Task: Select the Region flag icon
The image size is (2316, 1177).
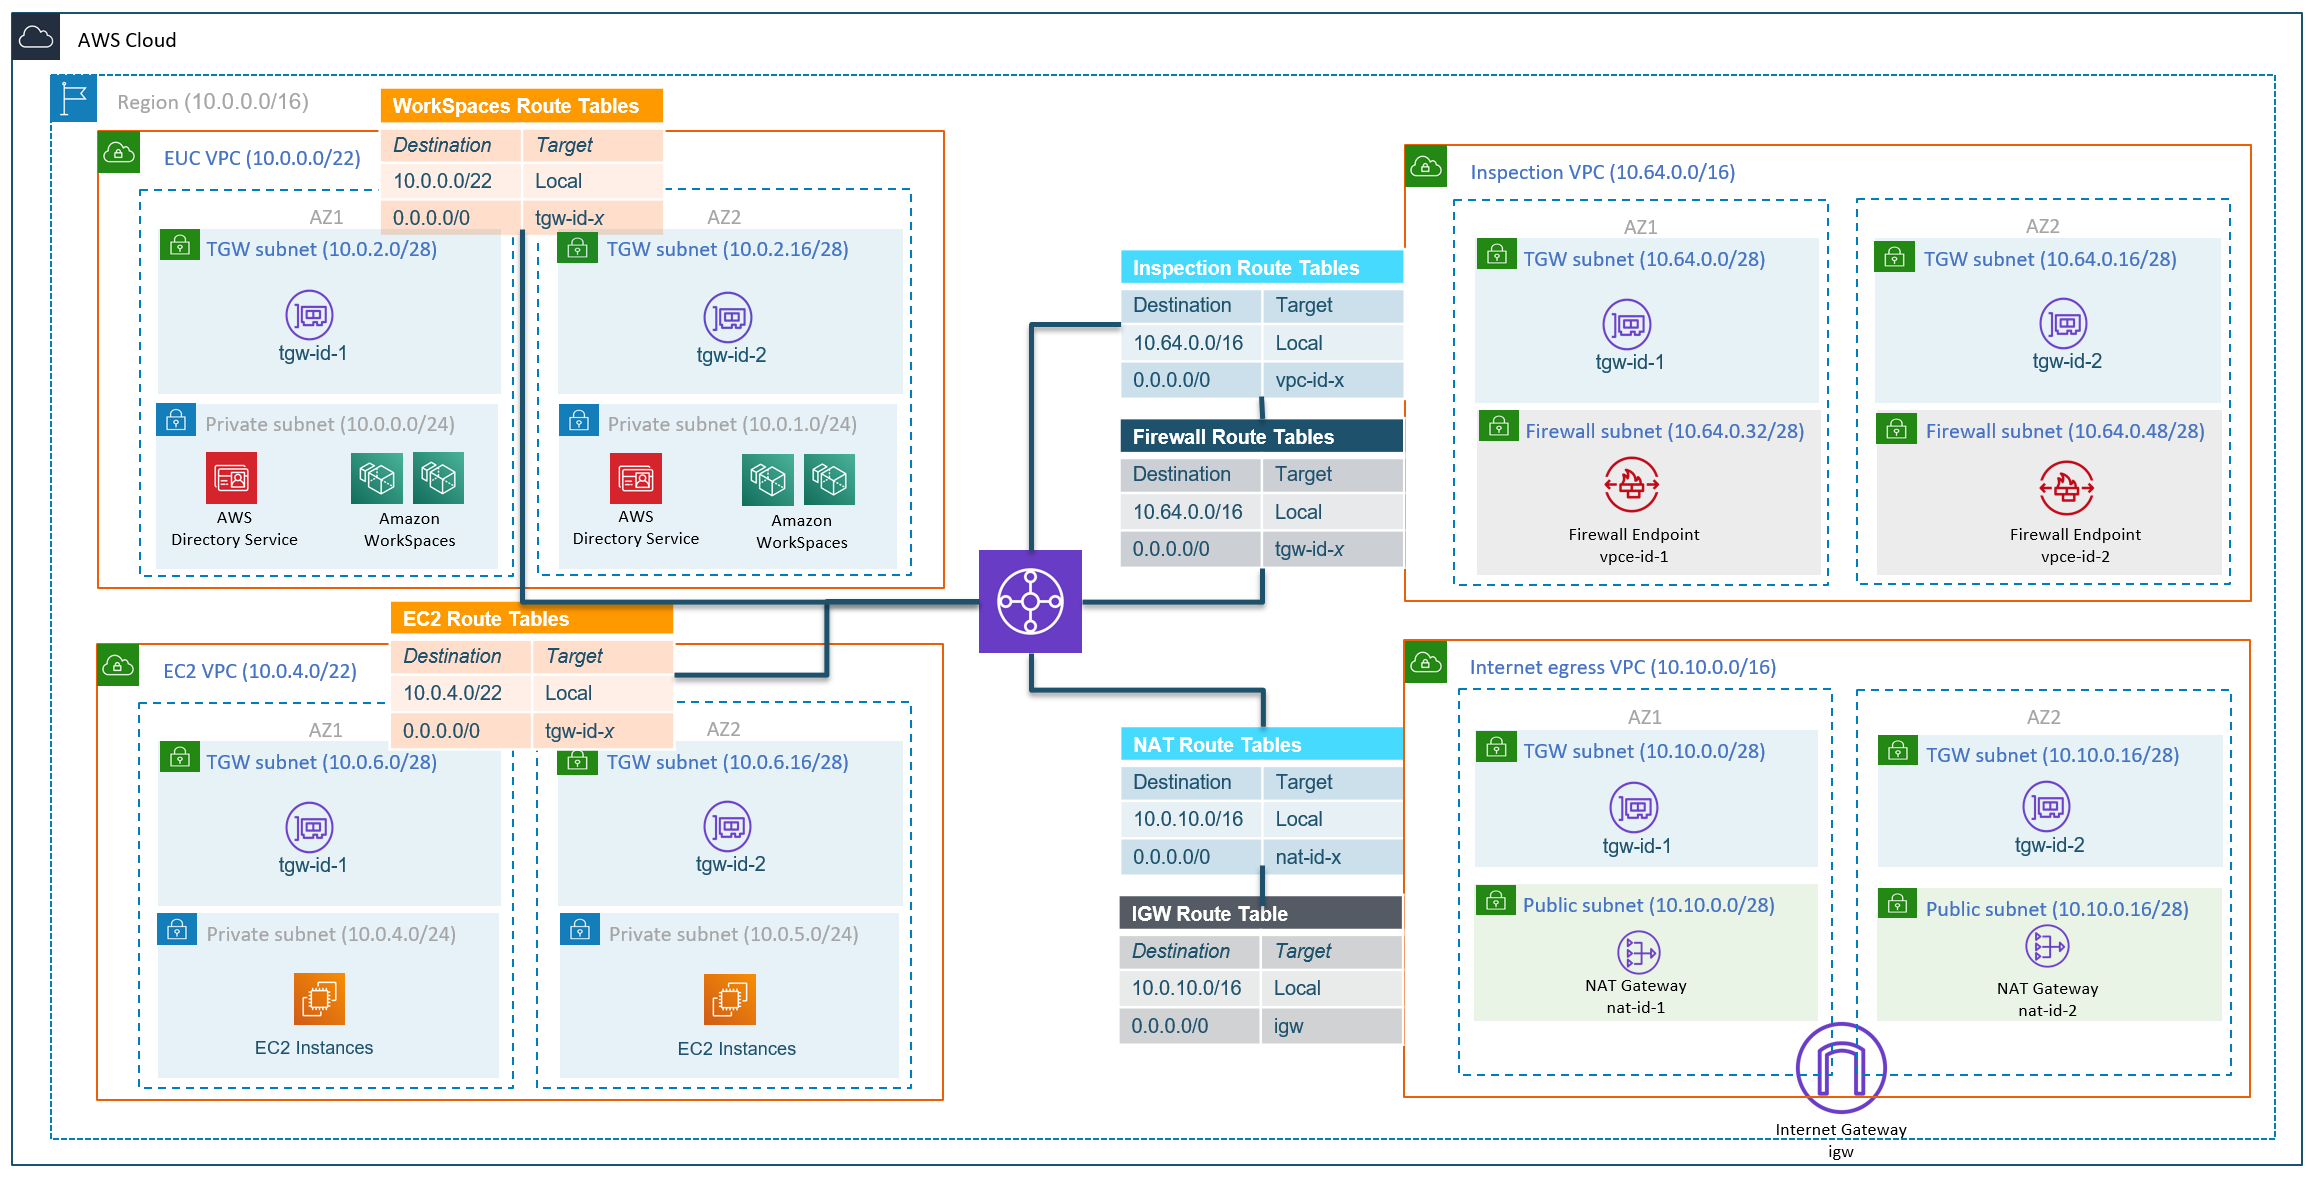Action: [74, 98]
